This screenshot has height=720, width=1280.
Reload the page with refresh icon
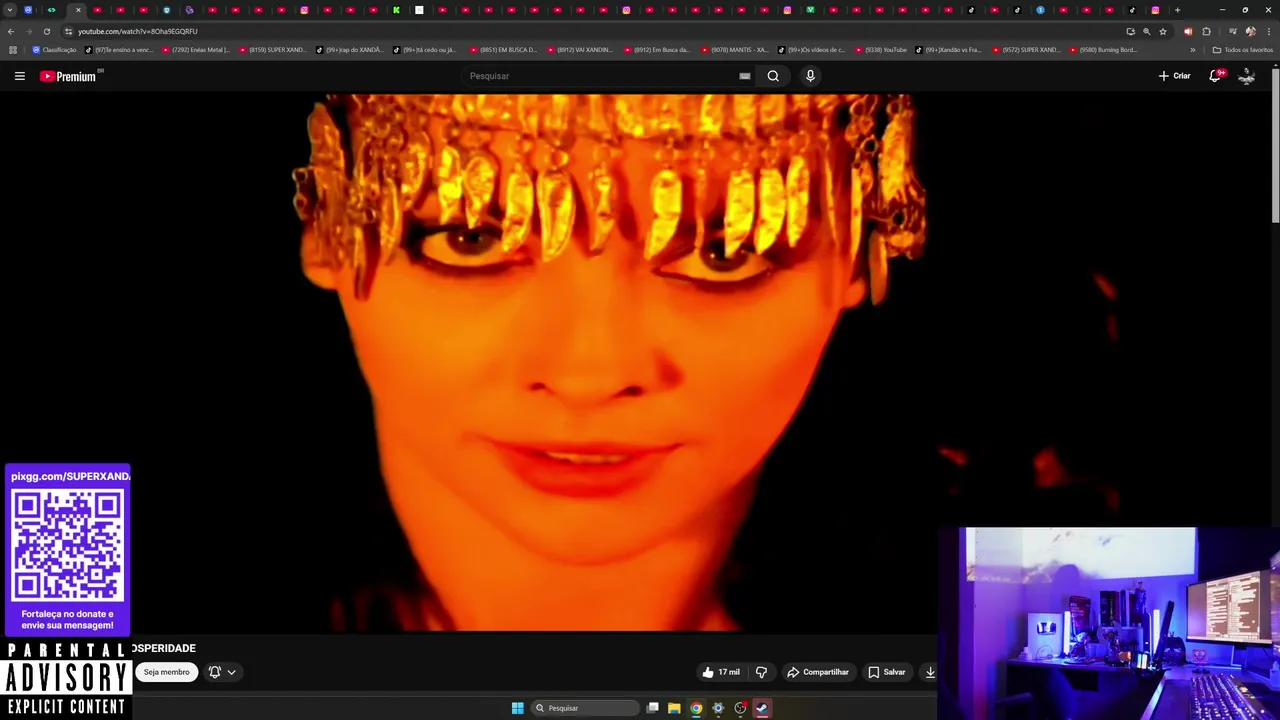pyautogui.click(x=46, y=31)
